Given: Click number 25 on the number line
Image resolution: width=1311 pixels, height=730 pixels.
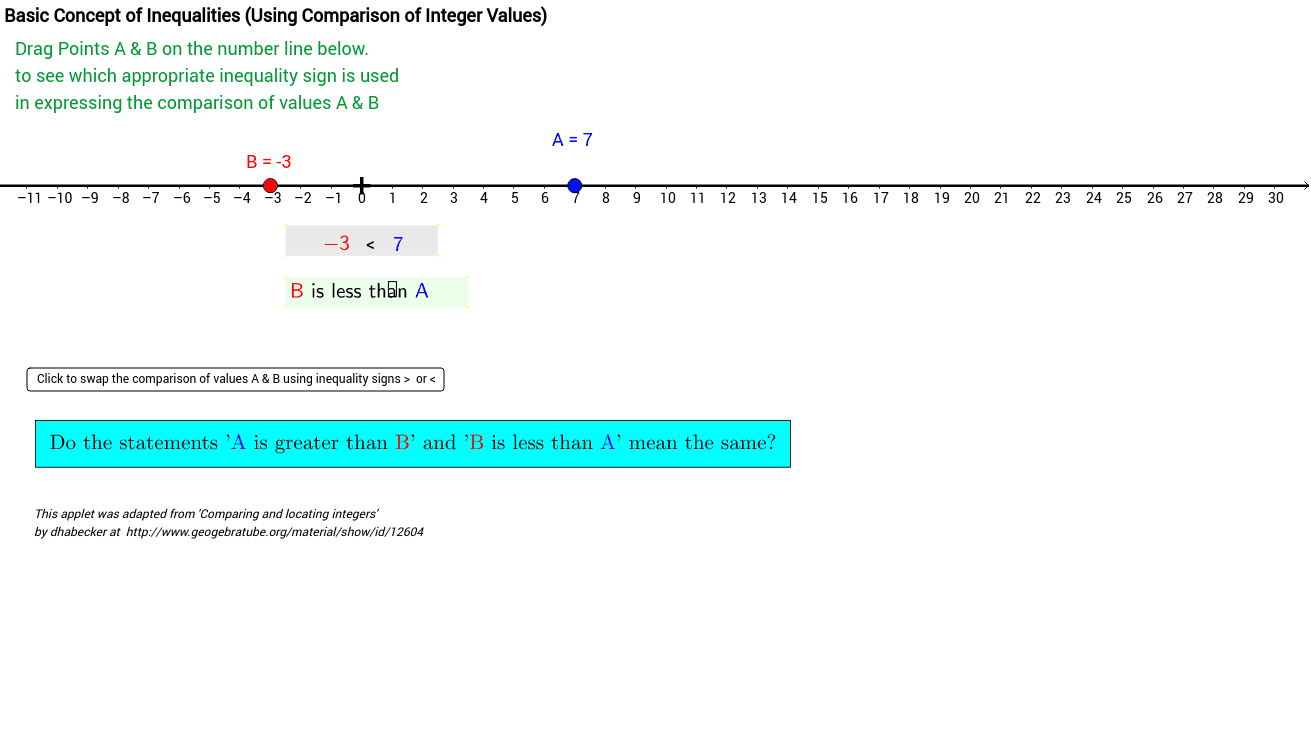Looking at the screenshot, I should click(1124, 198).
